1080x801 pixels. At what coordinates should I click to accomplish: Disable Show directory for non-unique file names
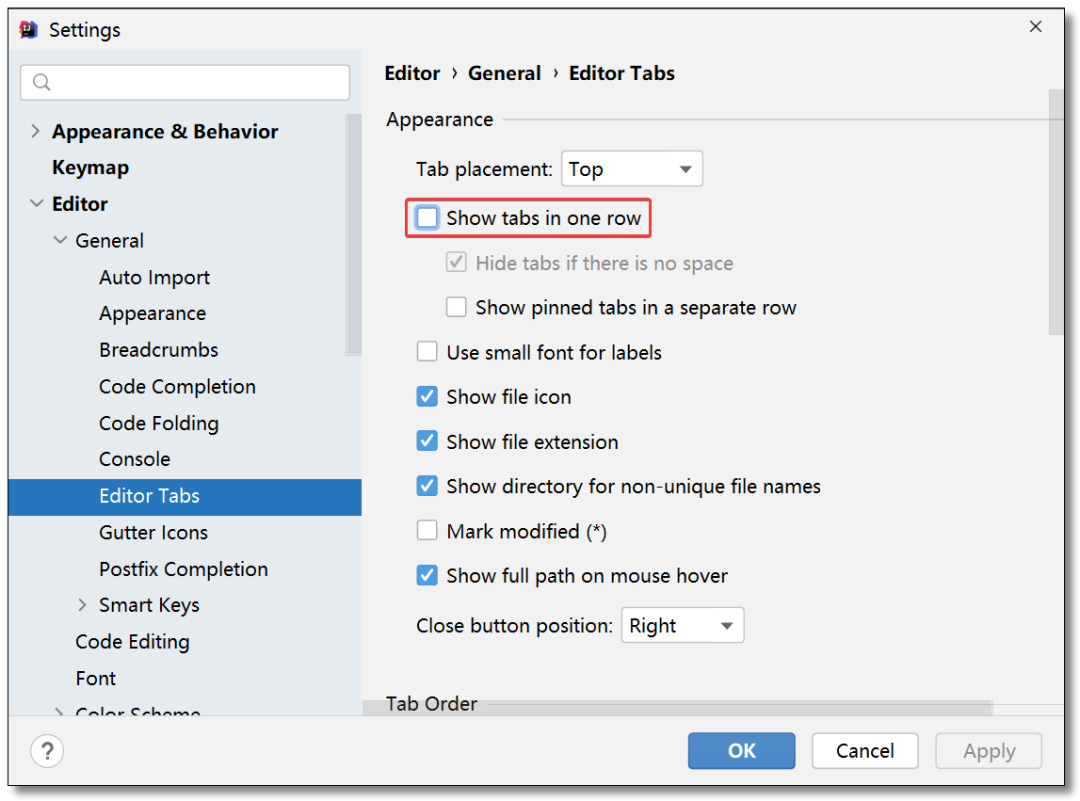coord(427,486)
